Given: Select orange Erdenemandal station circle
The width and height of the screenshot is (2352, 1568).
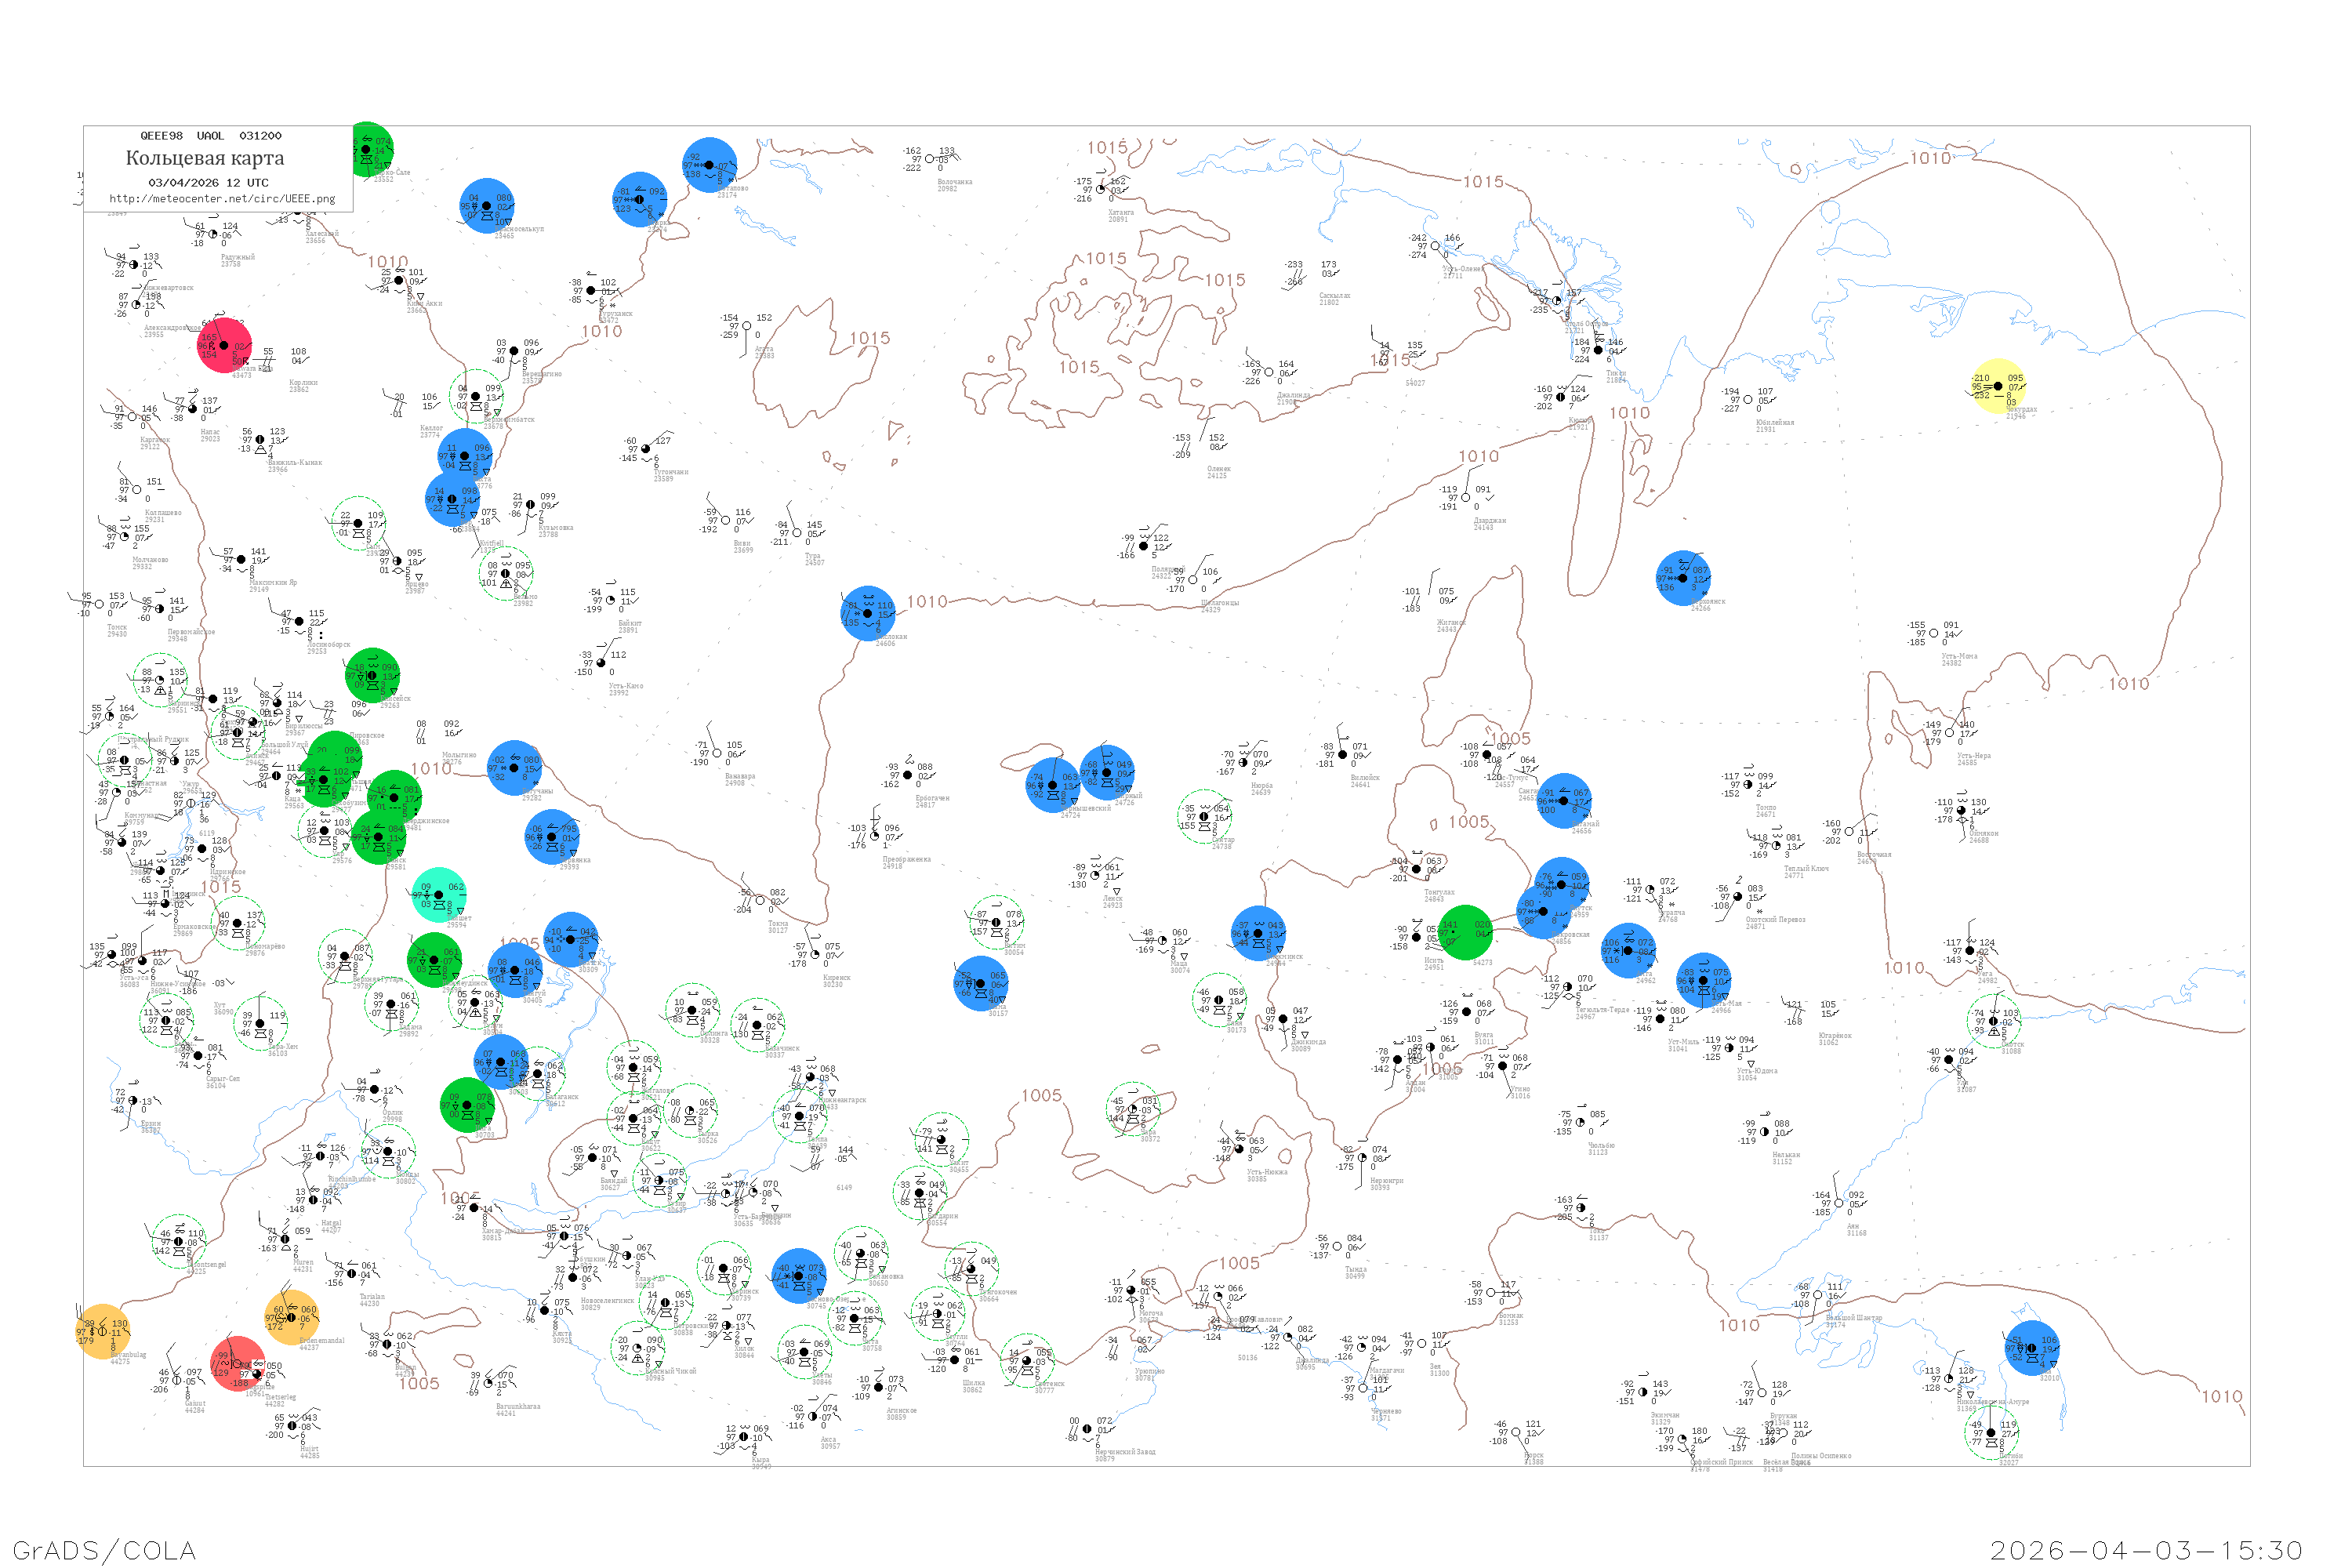Looking at the screenshot, I should coord(291,1317).
